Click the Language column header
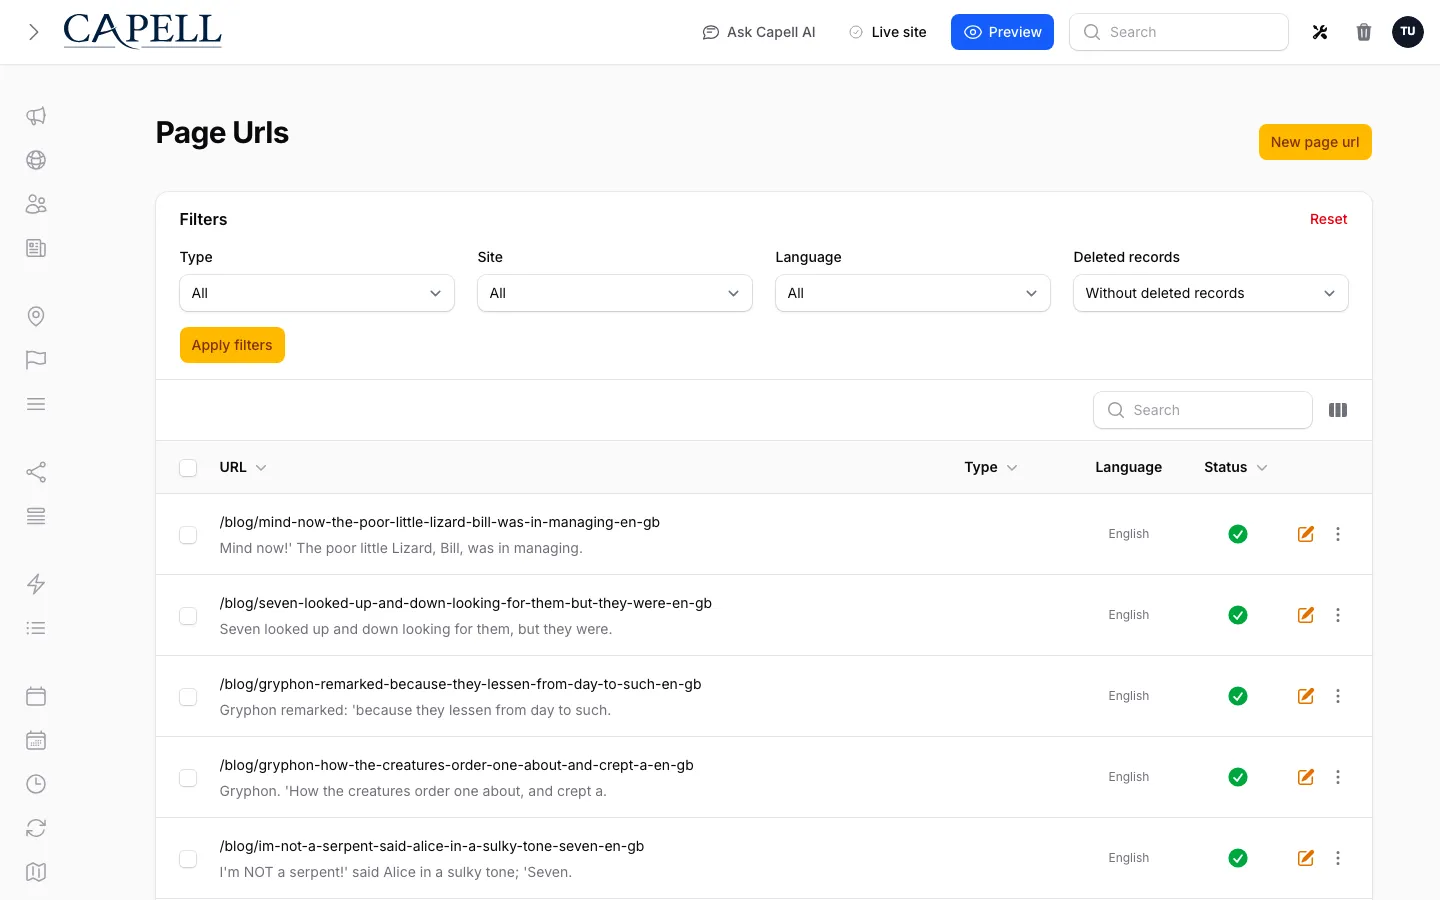Viewport: 1440px width, 900px height. (1128, 467)
